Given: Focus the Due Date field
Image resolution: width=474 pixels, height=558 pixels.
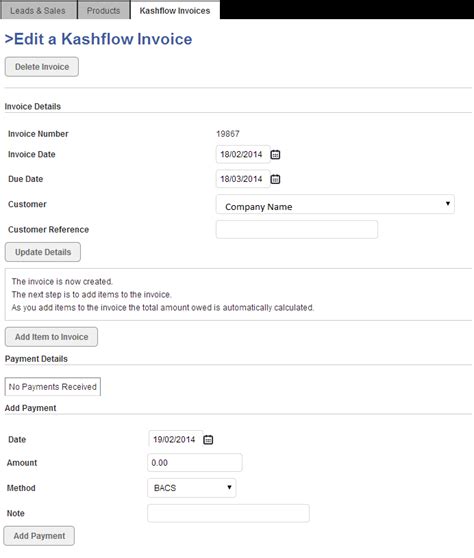Looking at the screenshot, I should (x=243, y=179).
